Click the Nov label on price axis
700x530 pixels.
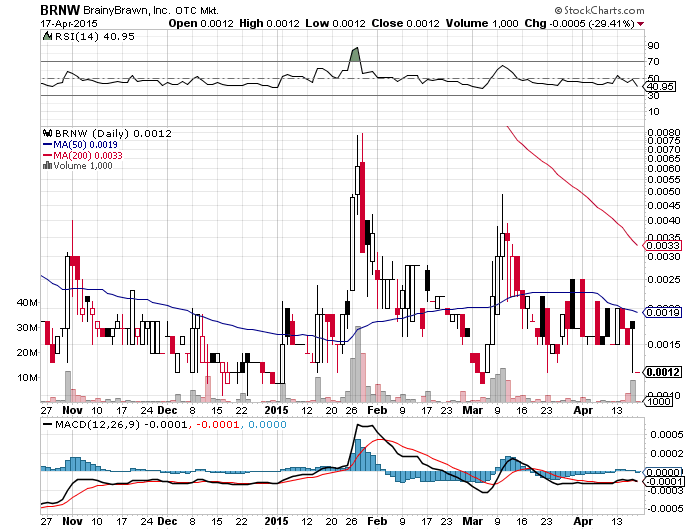[x=72, y=410]
